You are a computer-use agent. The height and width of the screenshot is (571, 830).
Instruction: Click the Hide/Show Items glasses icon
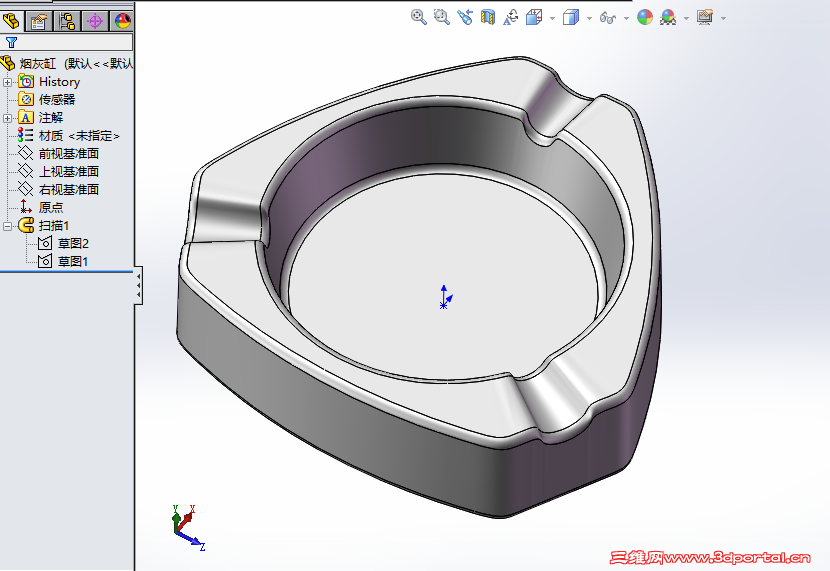(608, 18)
